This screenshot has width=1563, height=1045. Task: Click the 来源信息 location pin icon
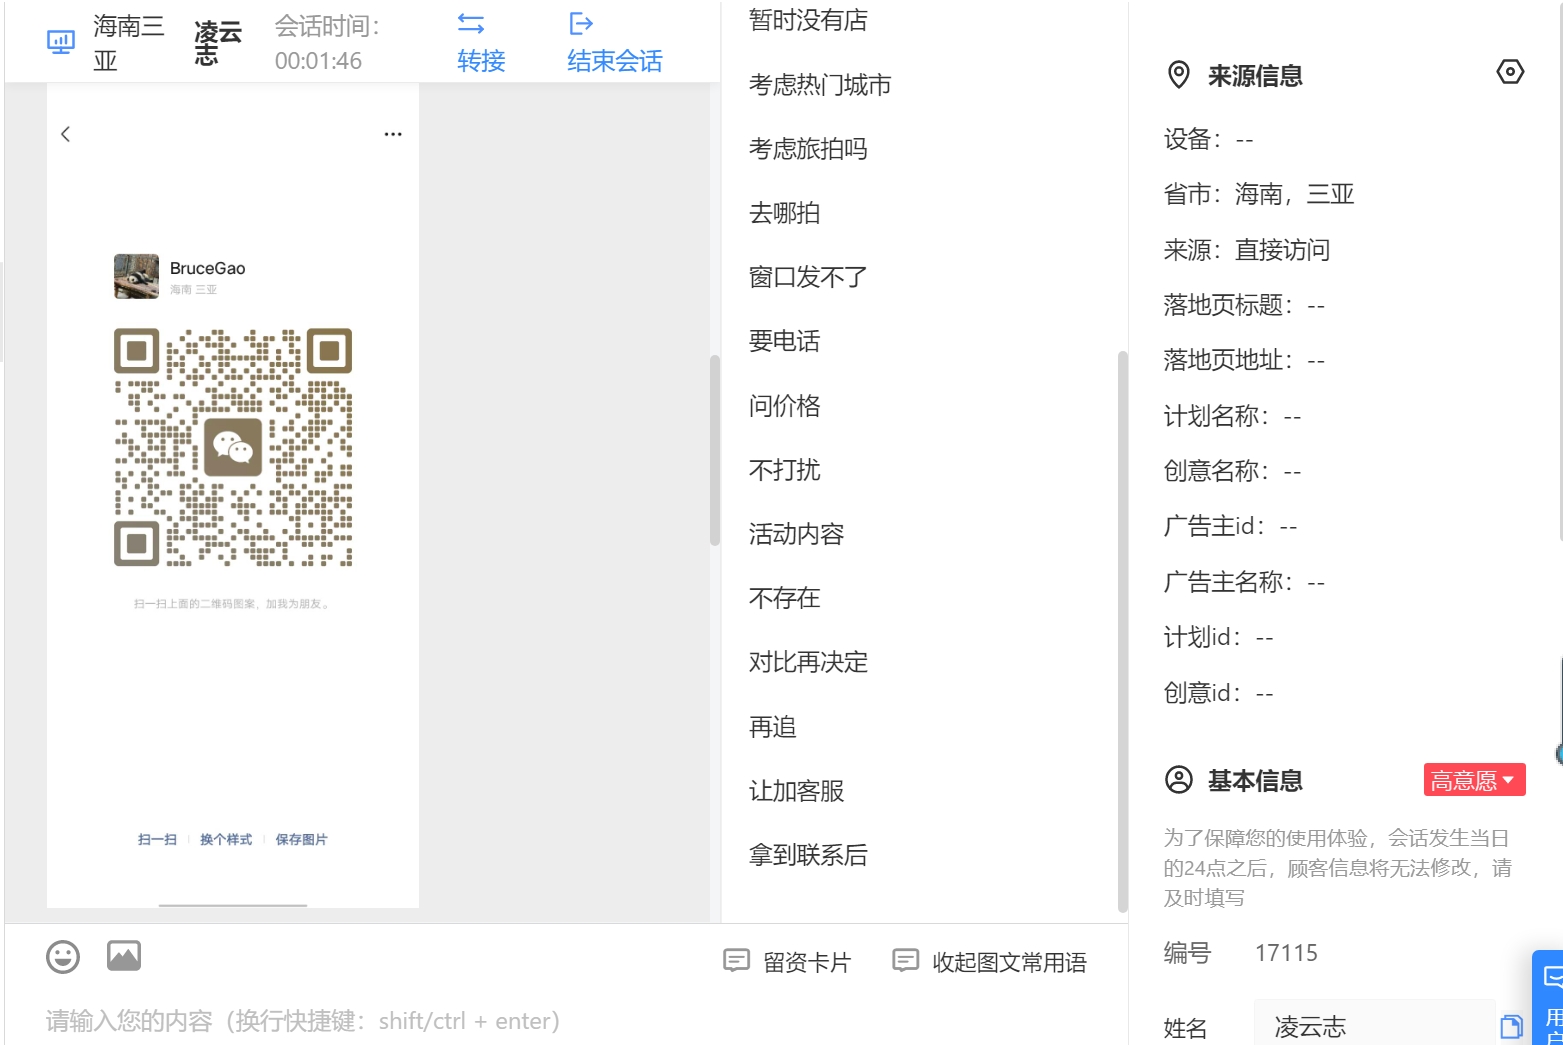(x=1179, y=75)
